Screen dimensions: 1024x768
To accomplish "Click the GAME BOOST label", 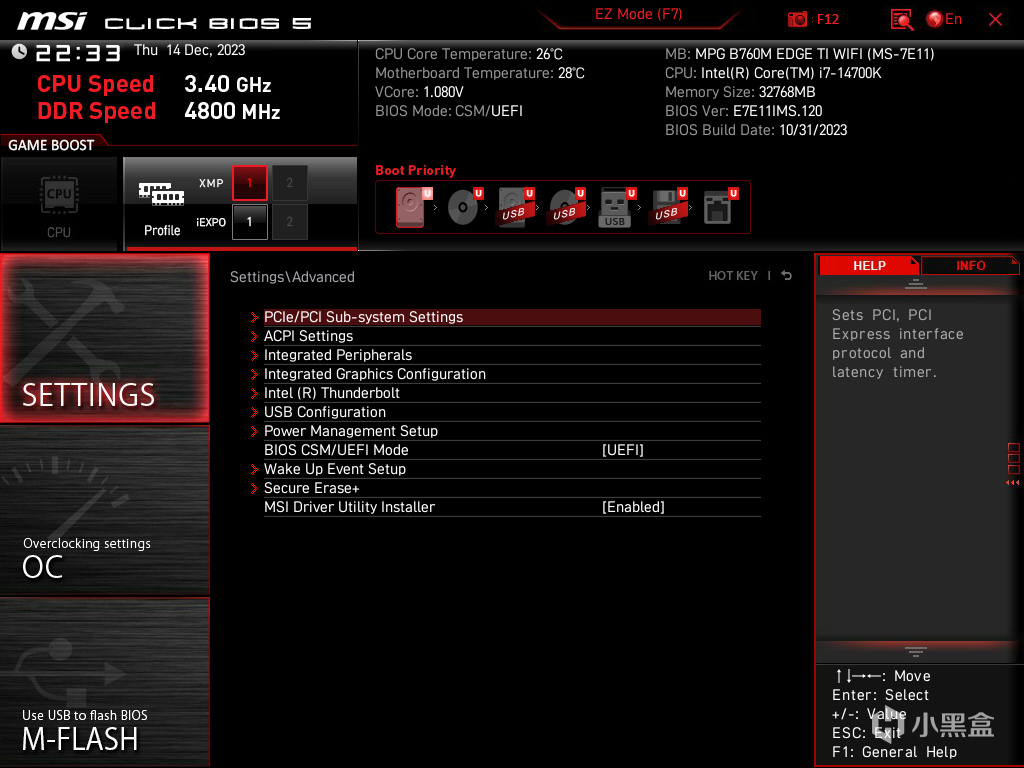I will pyautogui.click(x=51, y=145).
